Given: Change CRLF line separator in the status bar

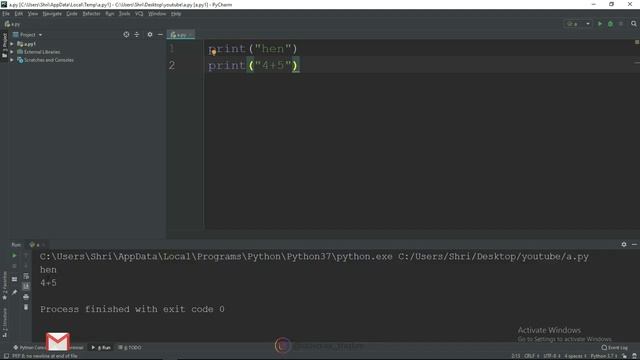Looking at the screenshot, I should point(531,356).
